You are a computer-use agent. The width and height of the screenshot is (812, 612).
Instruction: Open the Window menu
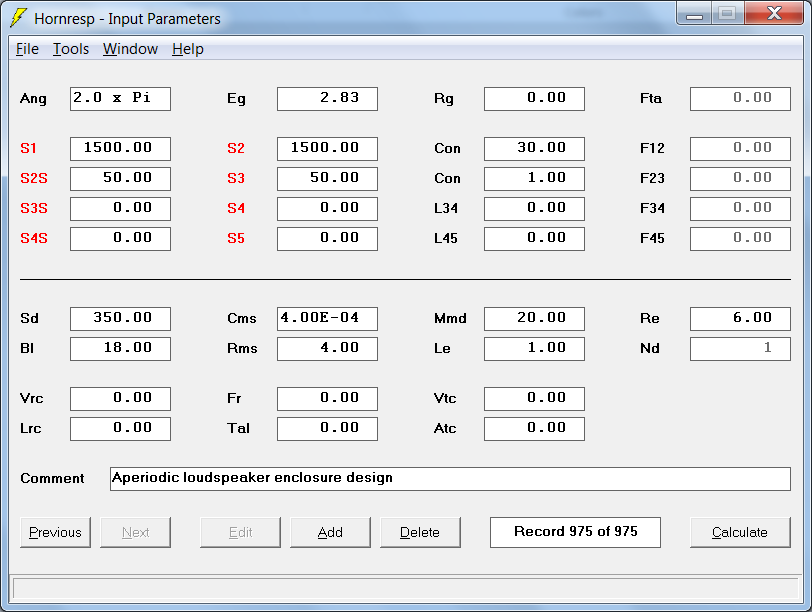point(130,49)
